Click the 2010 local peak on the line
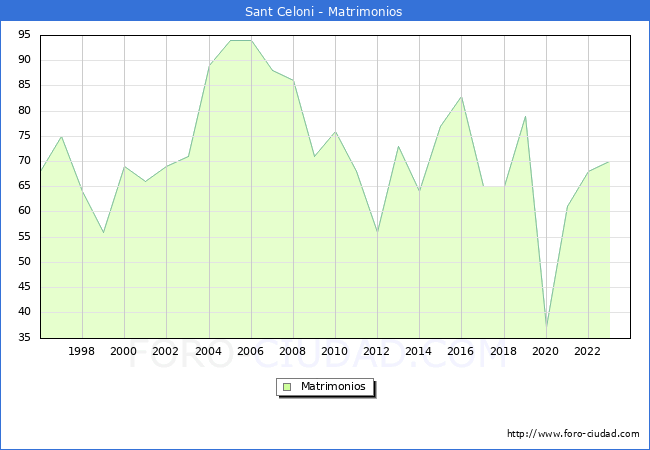 (335, 132)
